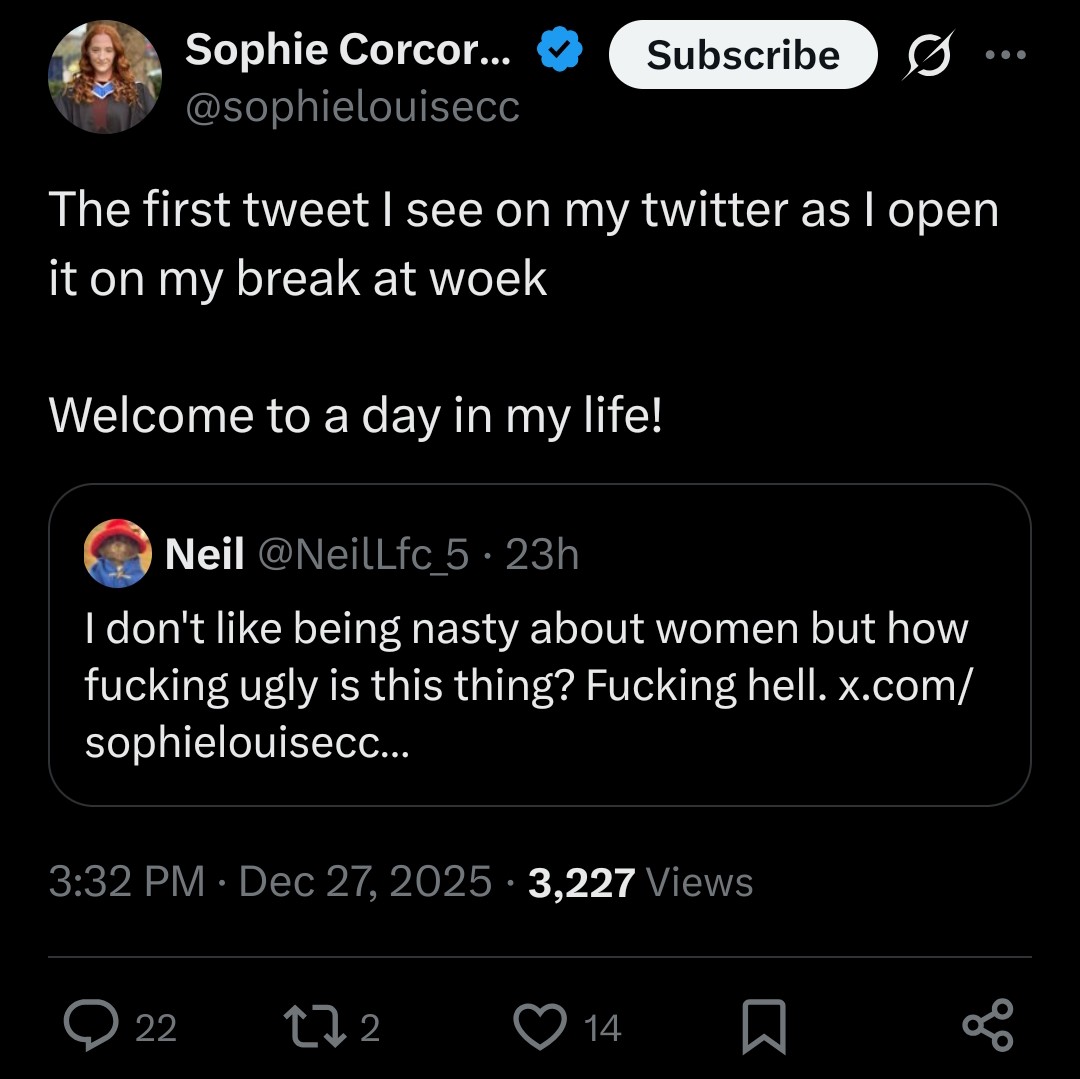Open the share icon options
This screenshot has width=1080, height=1079.
988,1027
